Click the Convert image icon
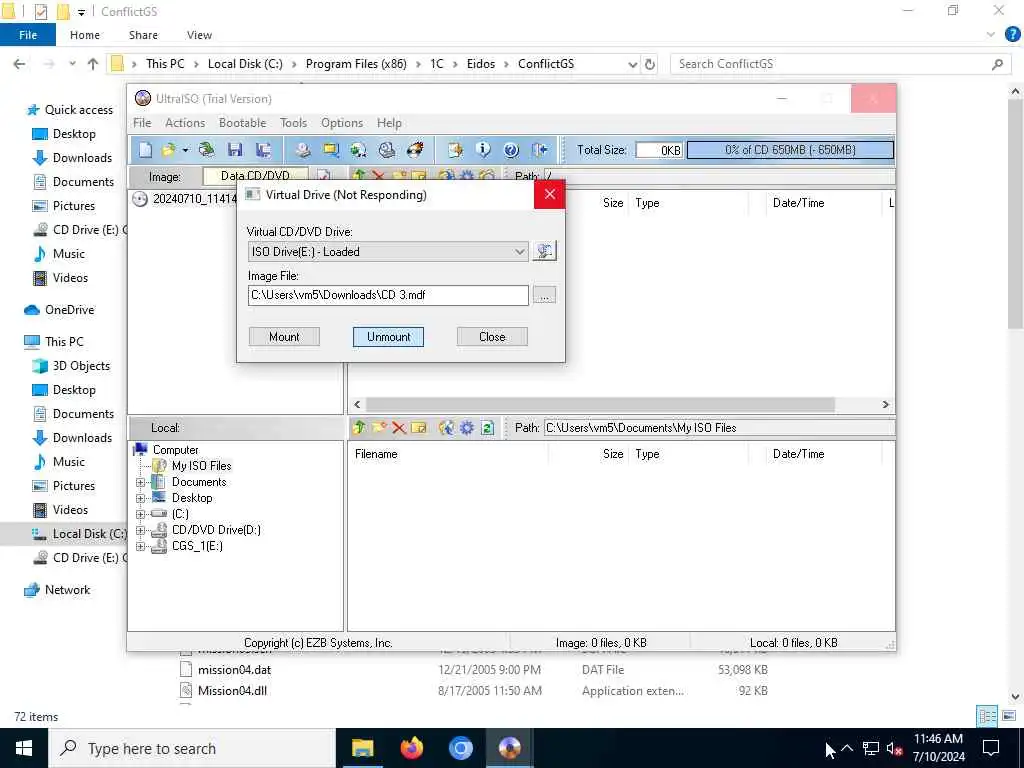 [x=358, y=150]
